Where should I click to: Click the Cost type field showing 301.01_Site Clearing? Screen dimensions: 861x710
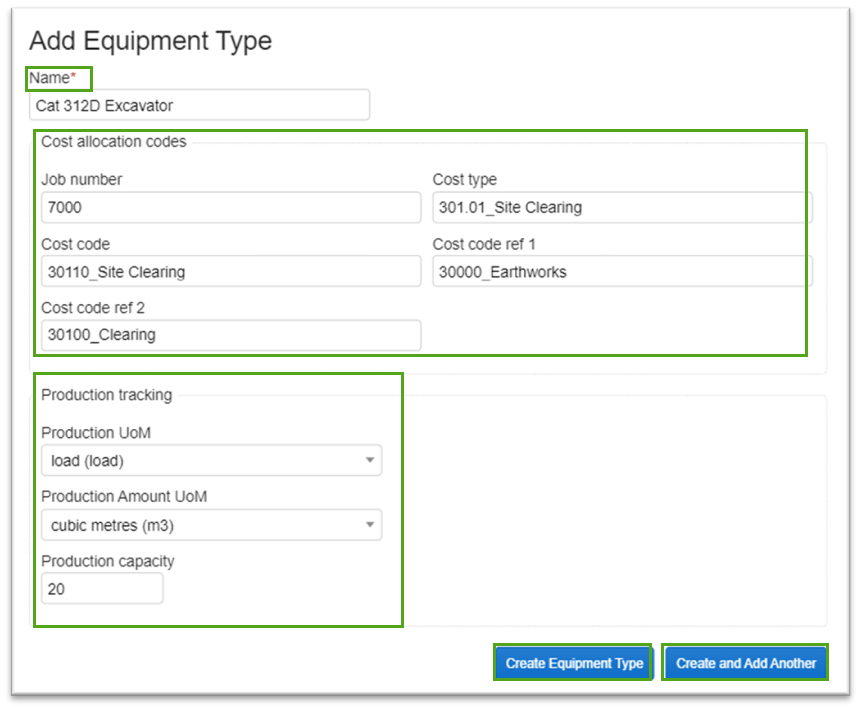[x=621, y=207]
